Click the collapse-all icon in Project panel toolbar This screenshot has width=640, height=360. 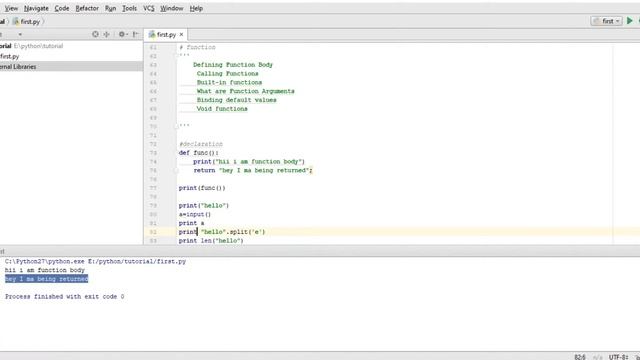pyautogui.click(x=107, y=34)
